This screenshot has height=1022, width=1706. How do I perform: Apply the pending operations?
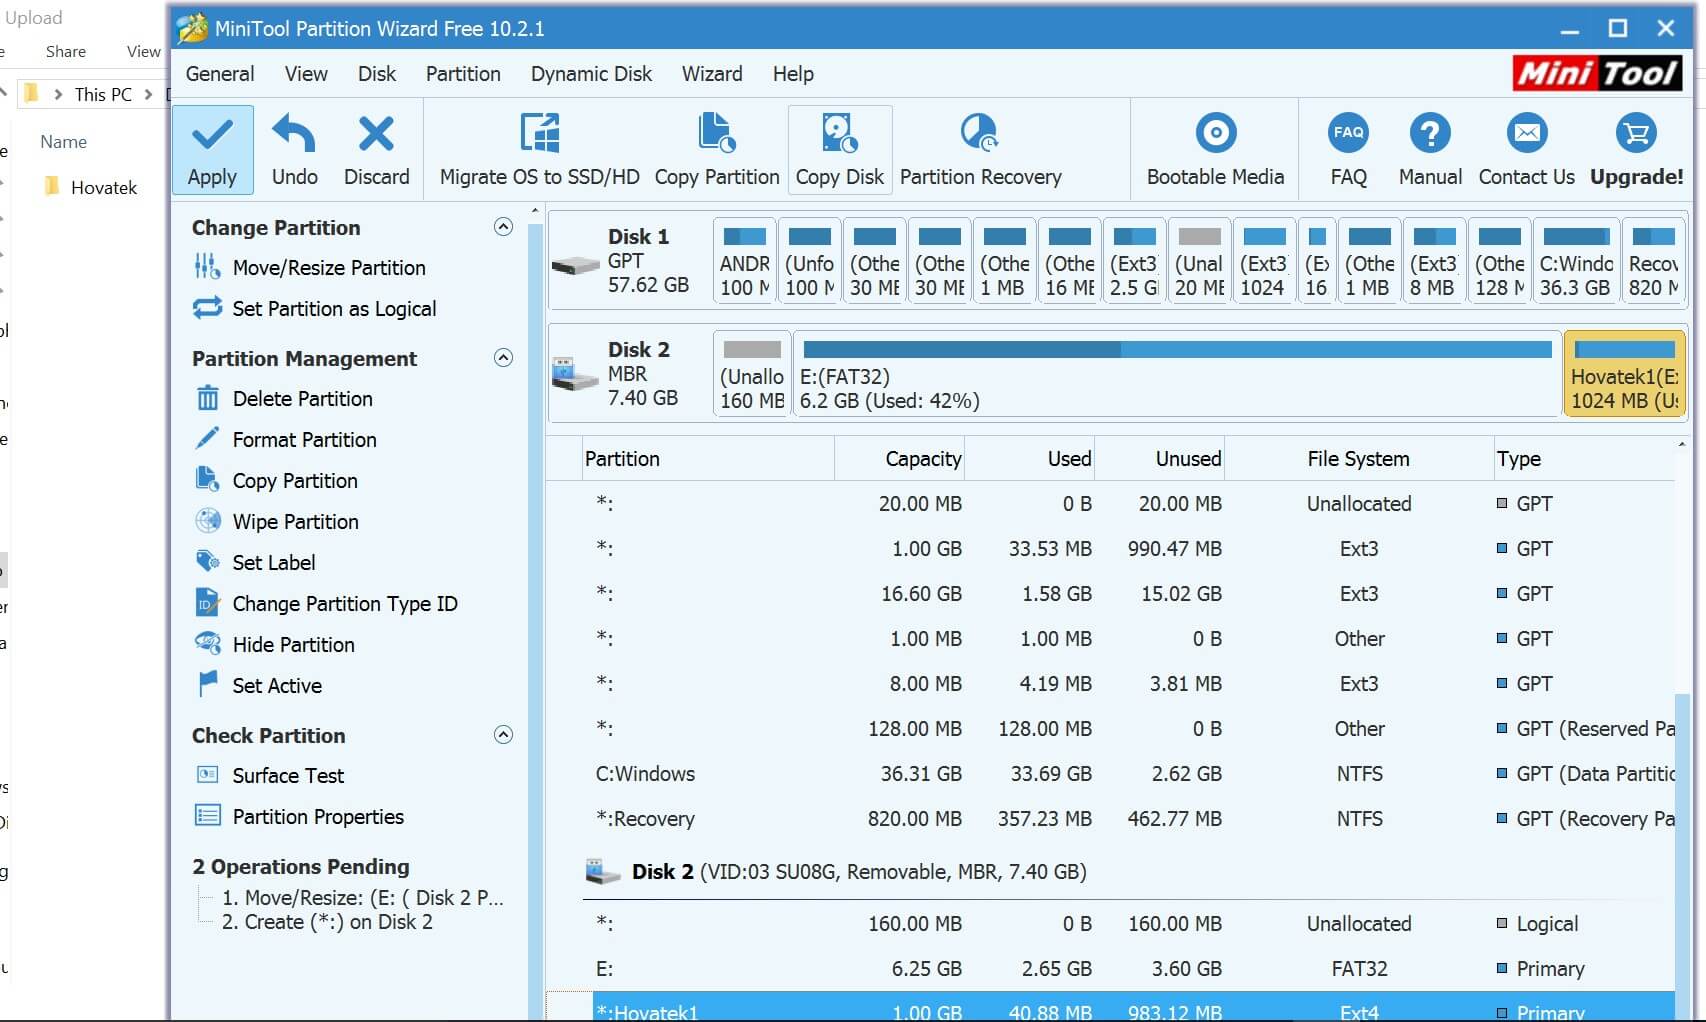212,150
